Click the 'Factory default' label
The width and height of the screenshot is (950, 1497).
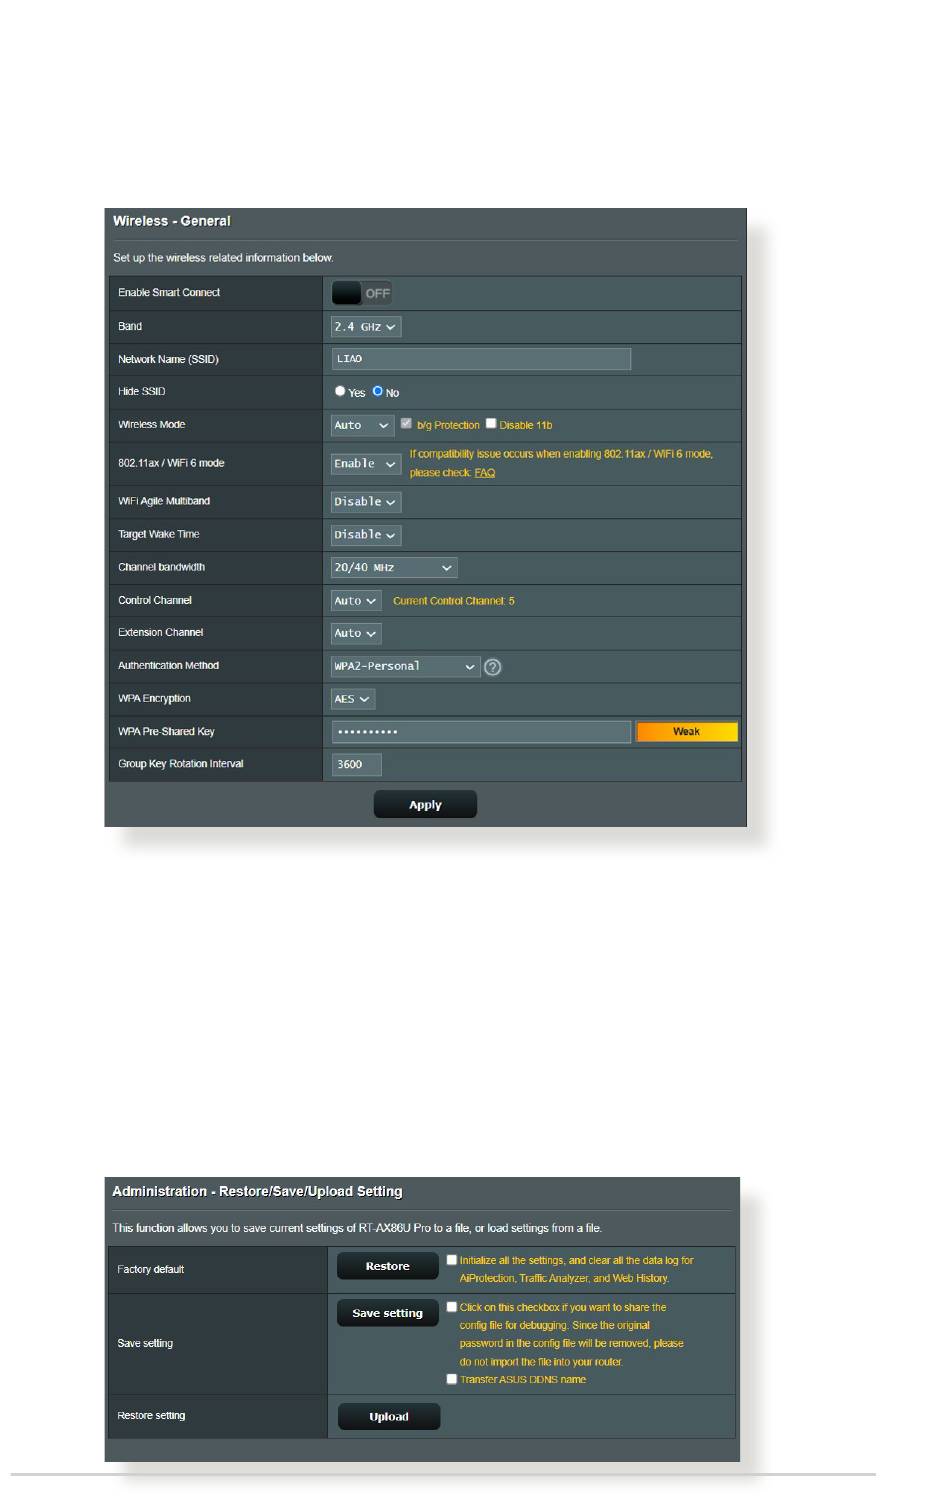pos(151,1269)
